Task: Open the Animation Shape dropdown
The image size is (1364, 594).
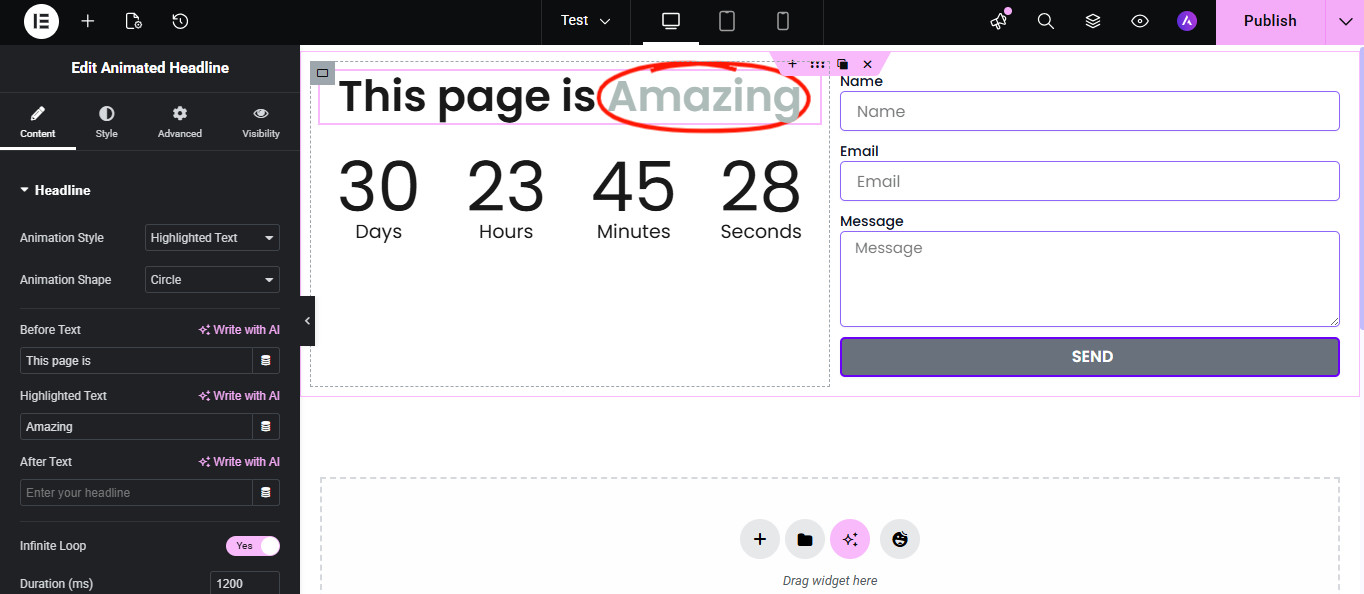Action: (x=212, y=280)
